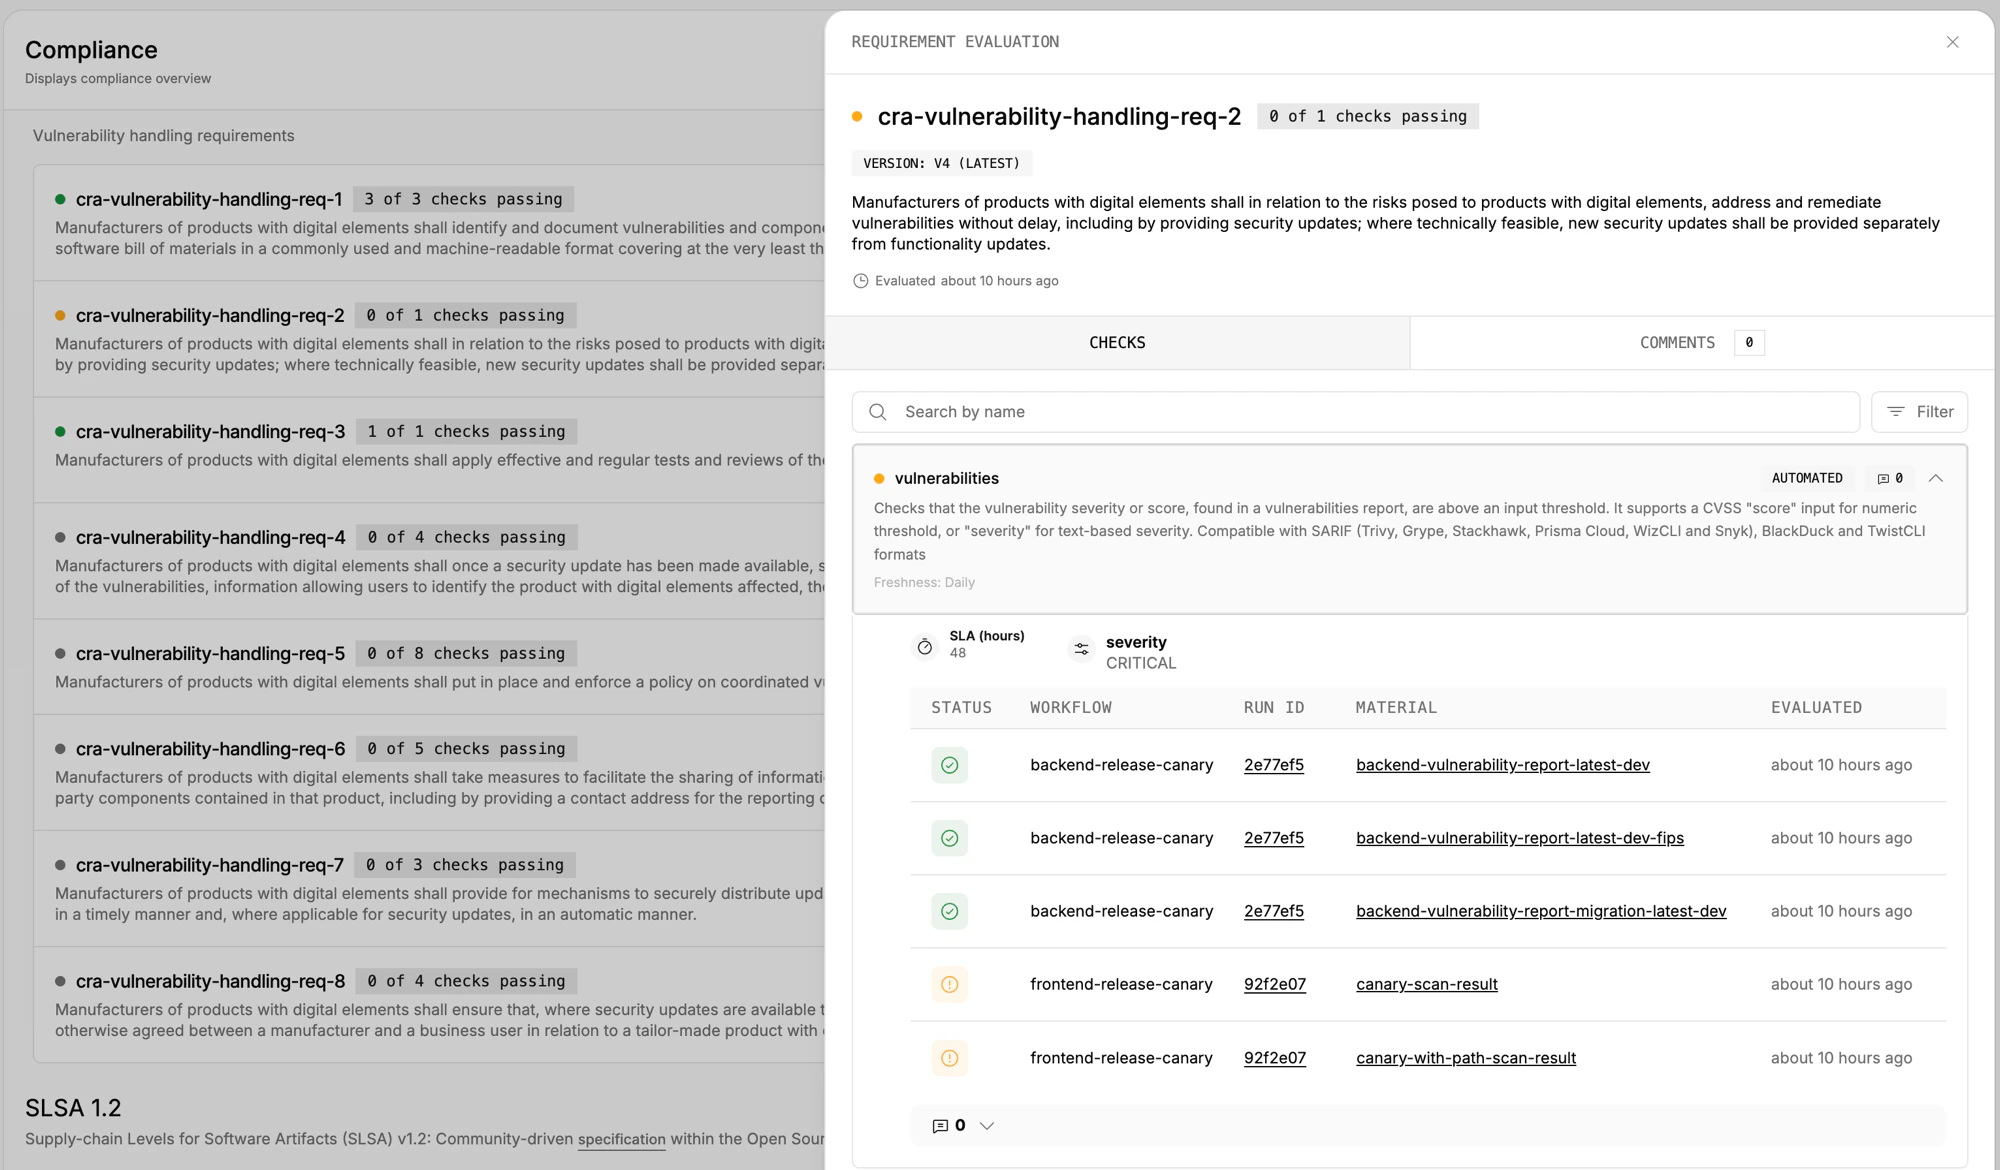
Task: Collapse the vulnerabilities check card
Action: tap(1936, 478)
